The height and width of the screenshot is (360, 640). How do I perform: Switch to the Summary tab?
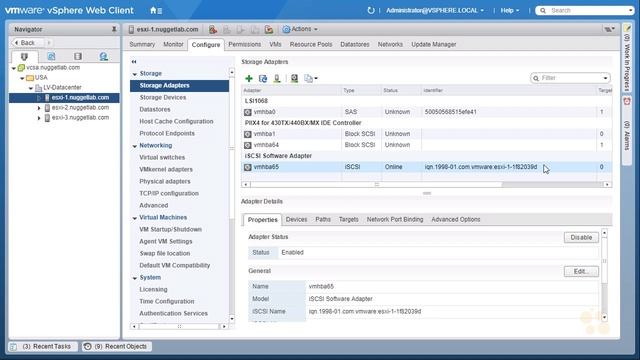tap(142, 44)
